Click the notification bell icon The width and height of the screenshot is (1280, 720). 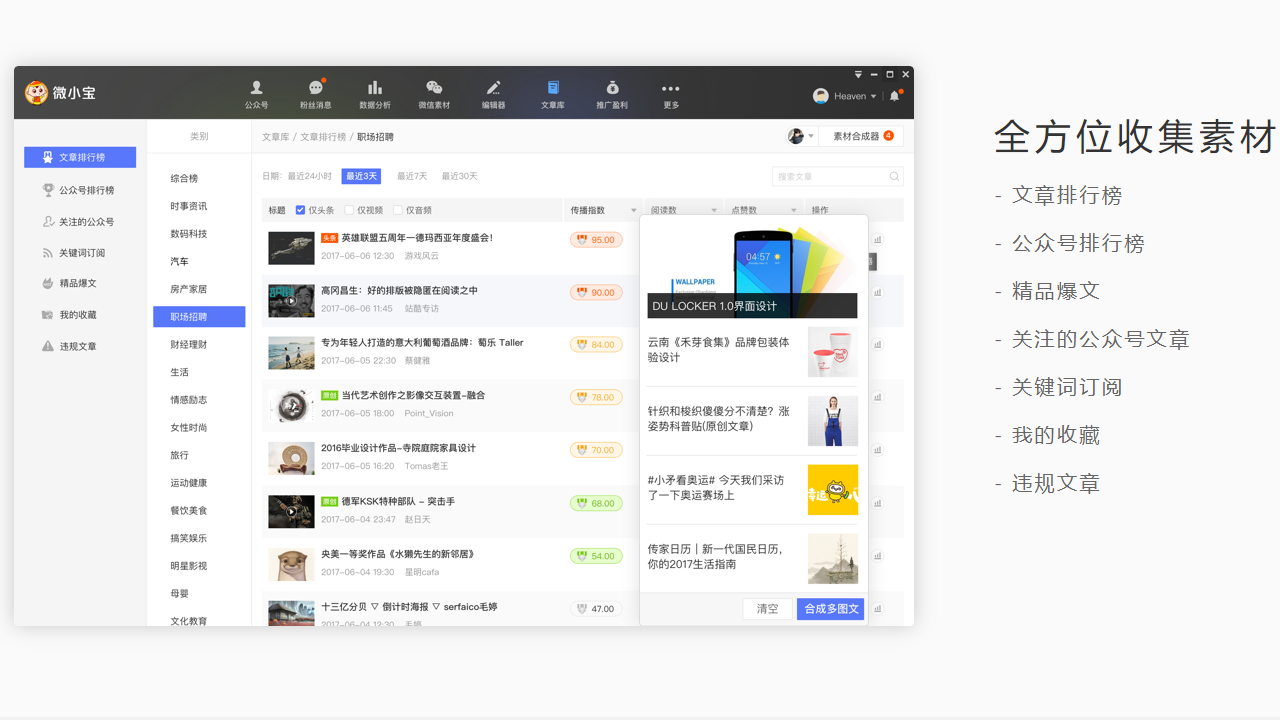click(895, 95)
